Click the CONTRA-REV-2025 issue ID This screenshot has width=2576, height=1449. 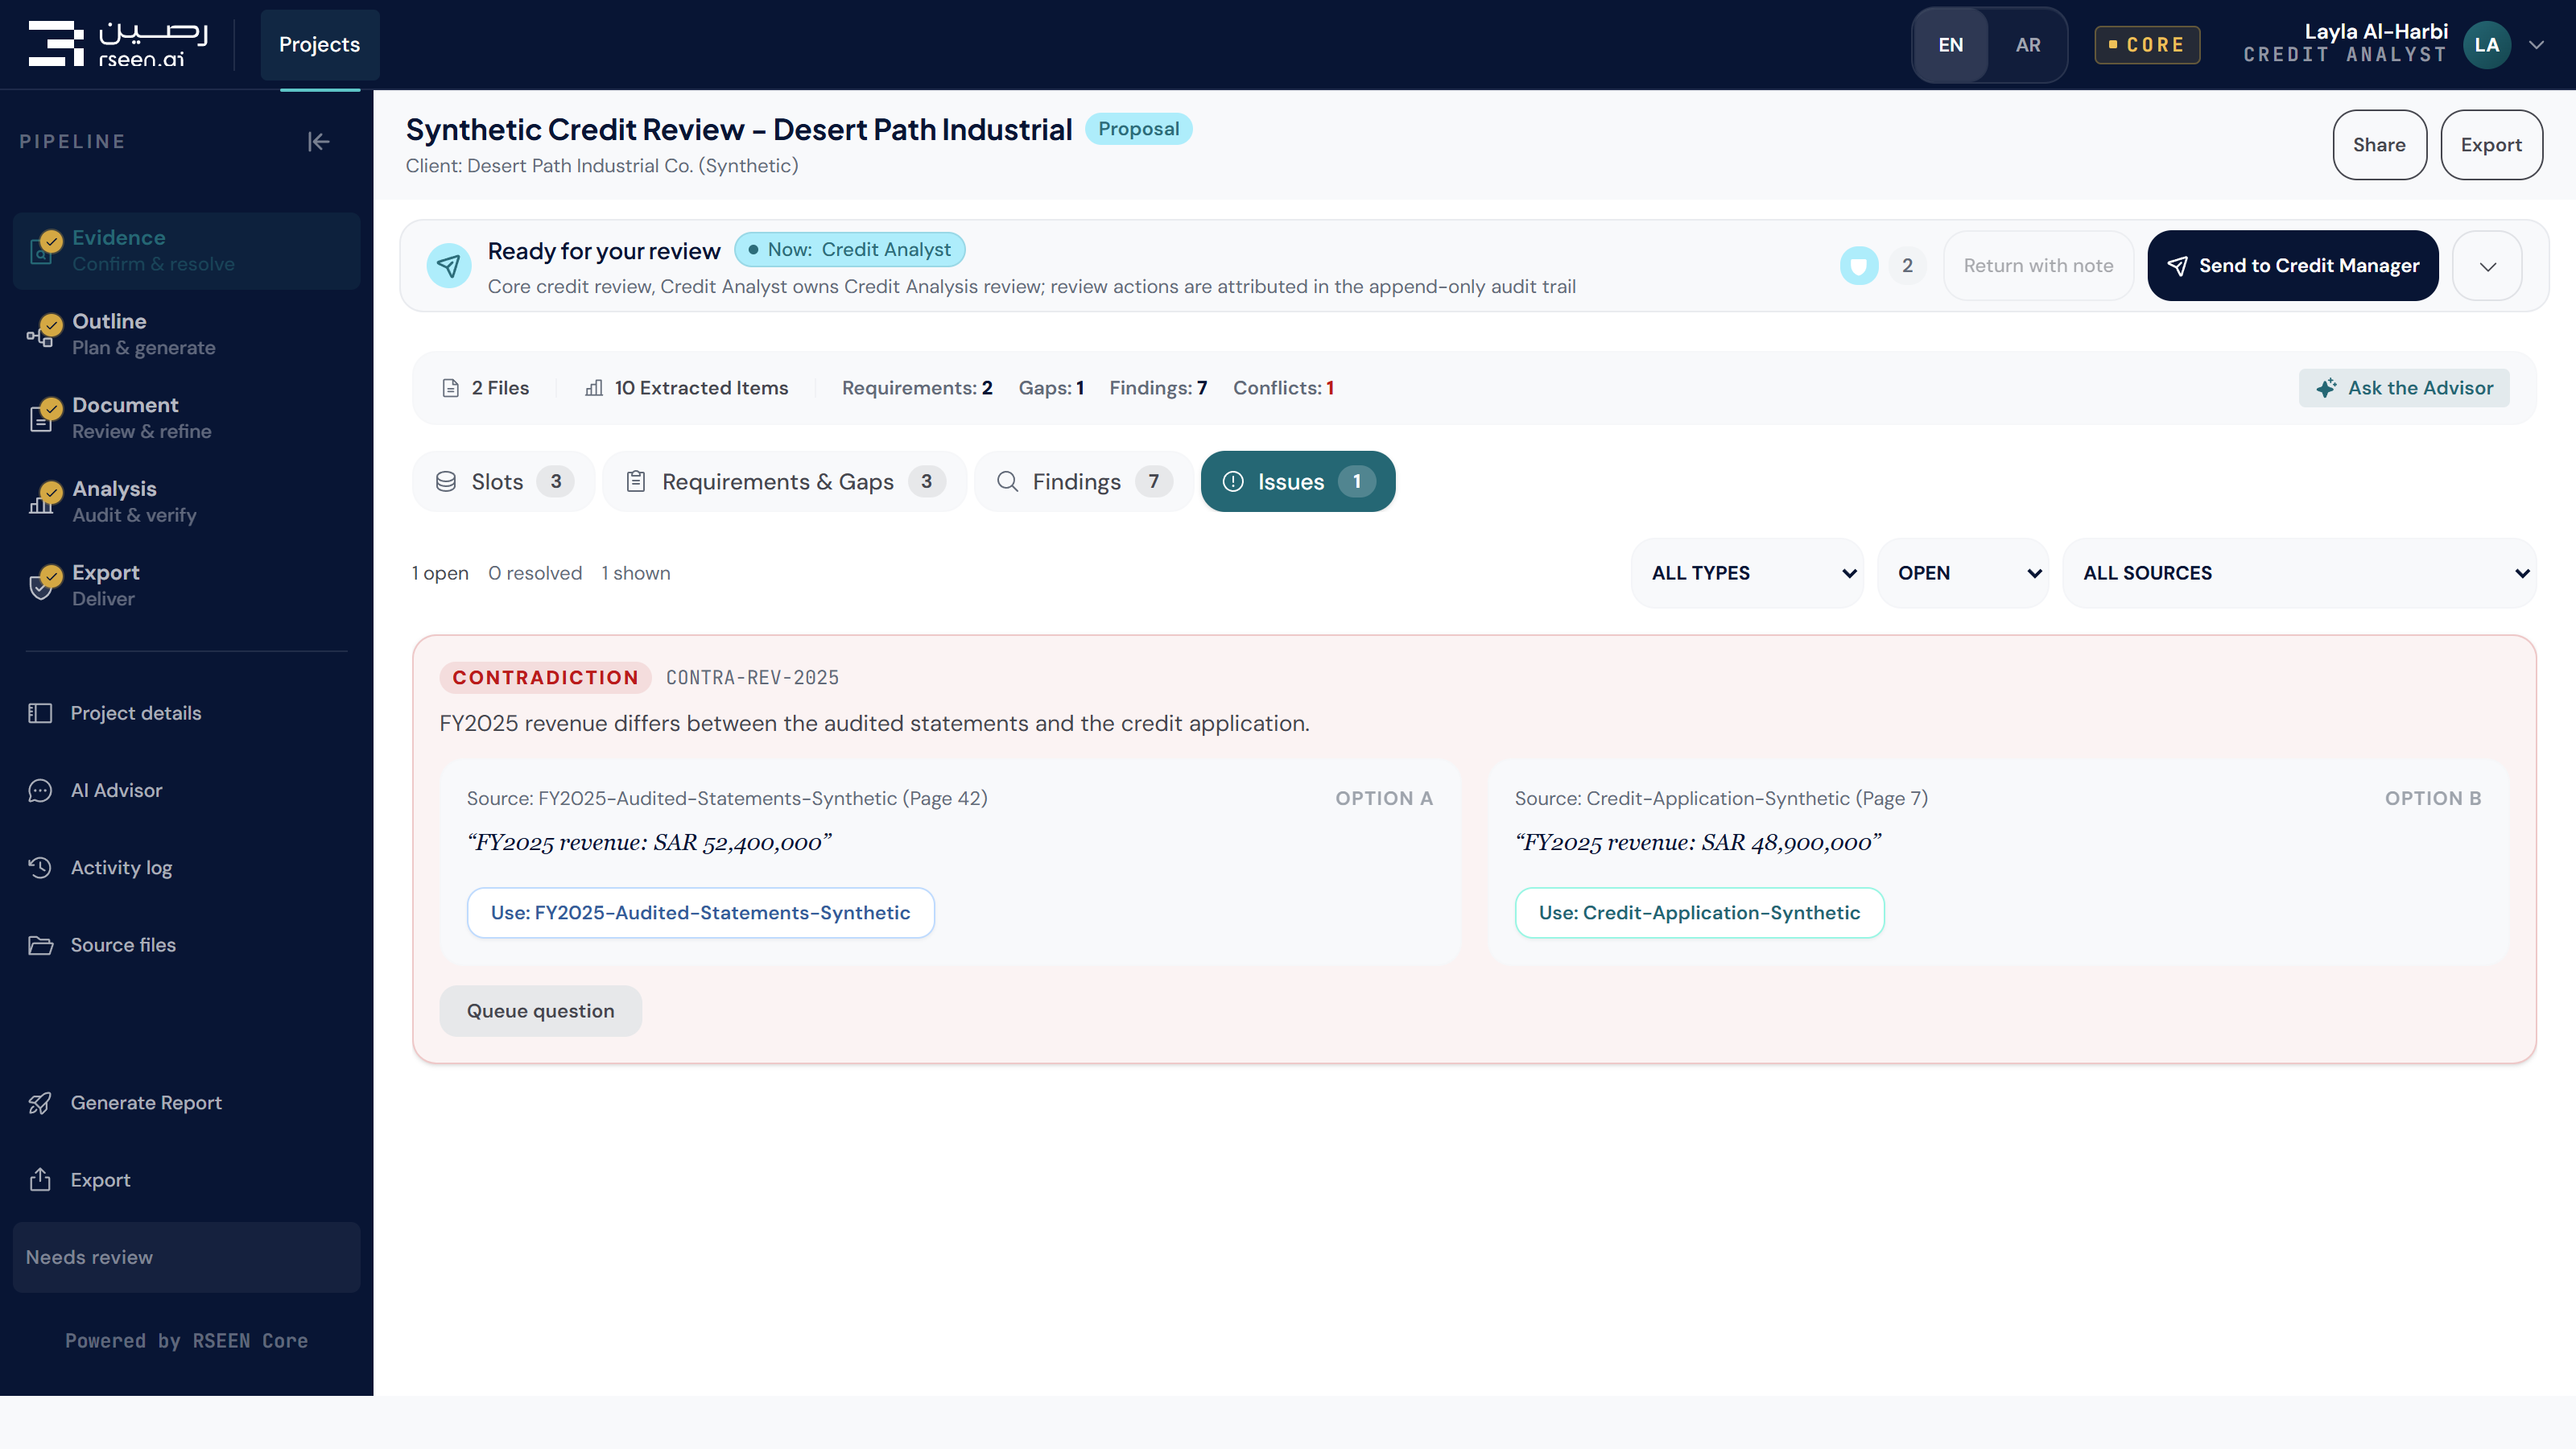tap(753, 678)
